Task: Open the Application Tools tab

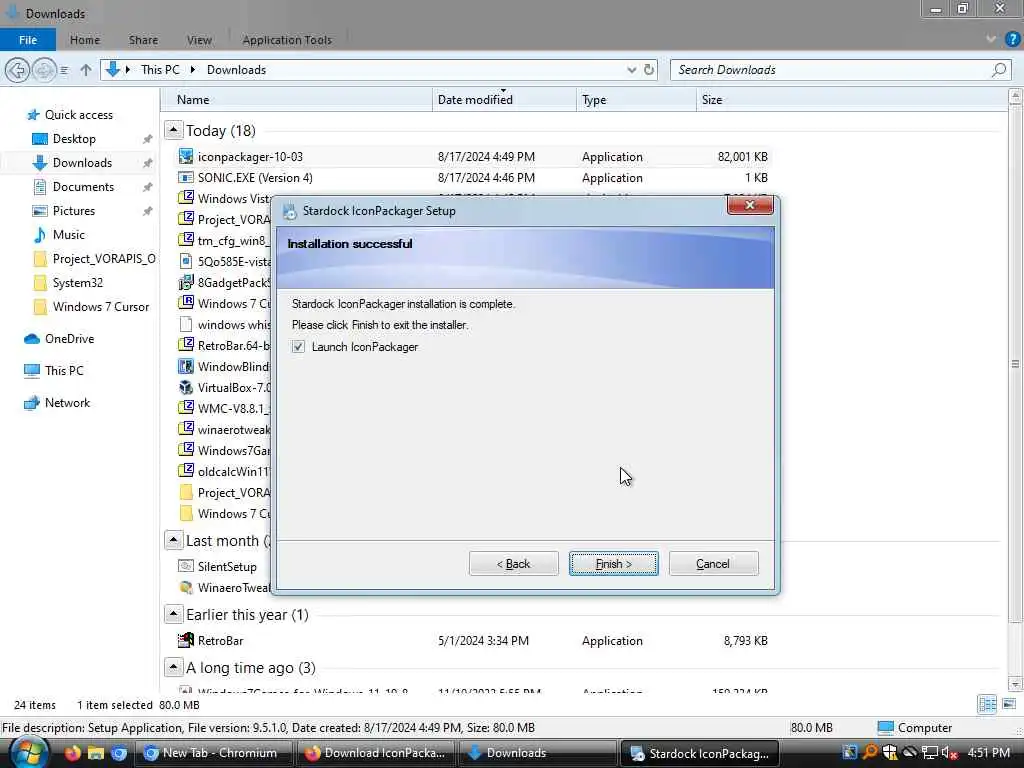Action: point(287,40)
